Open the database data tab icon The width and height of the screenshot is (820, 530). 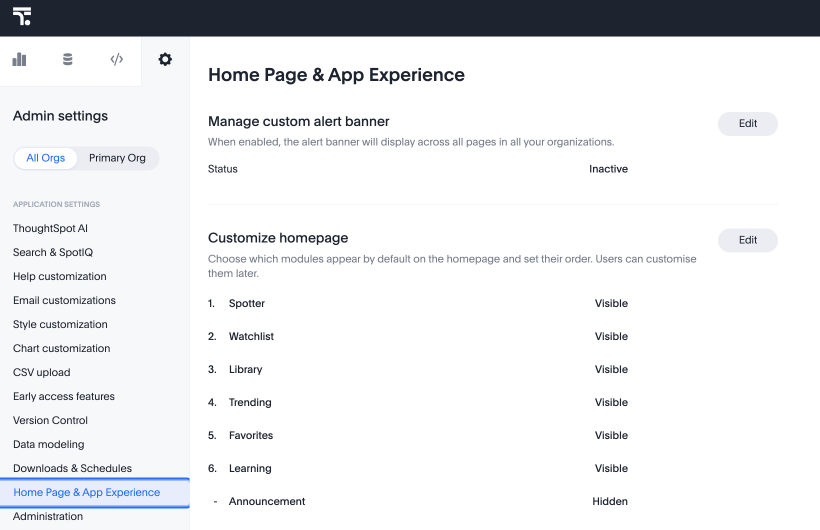click(67, 59)
